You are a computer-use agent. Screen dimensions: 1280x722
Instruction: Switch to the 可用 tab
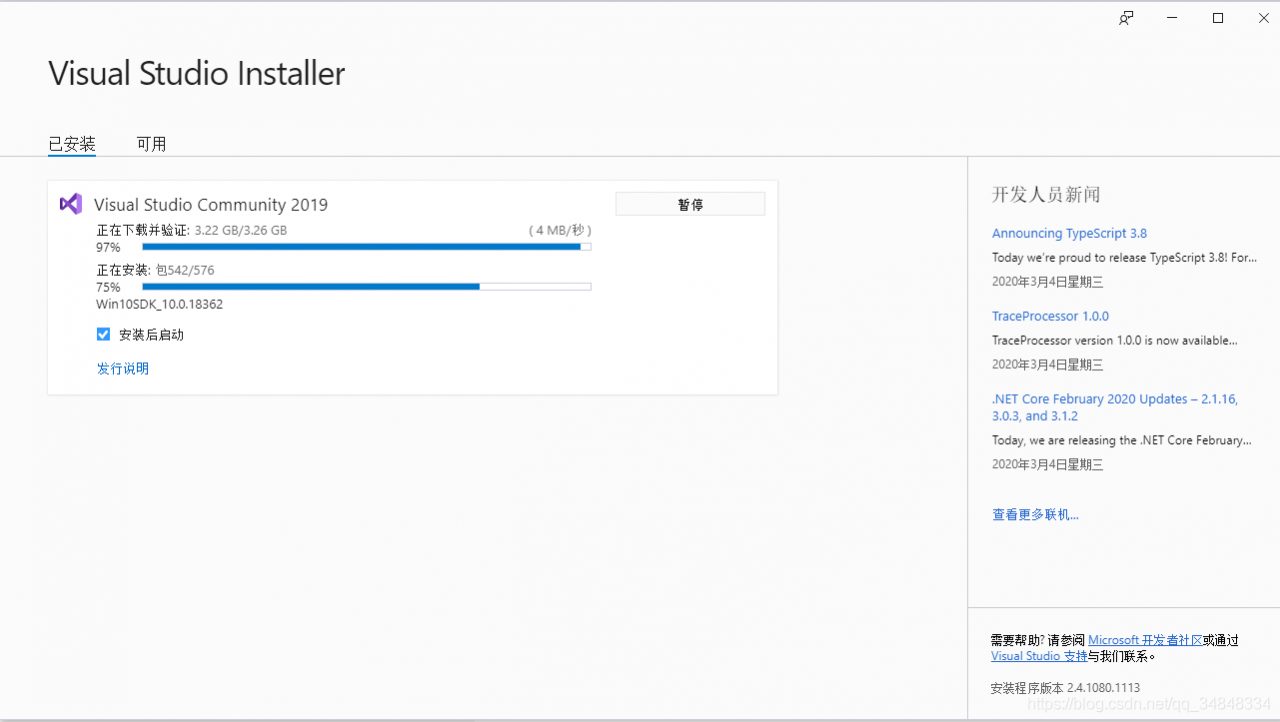point(151,144)
